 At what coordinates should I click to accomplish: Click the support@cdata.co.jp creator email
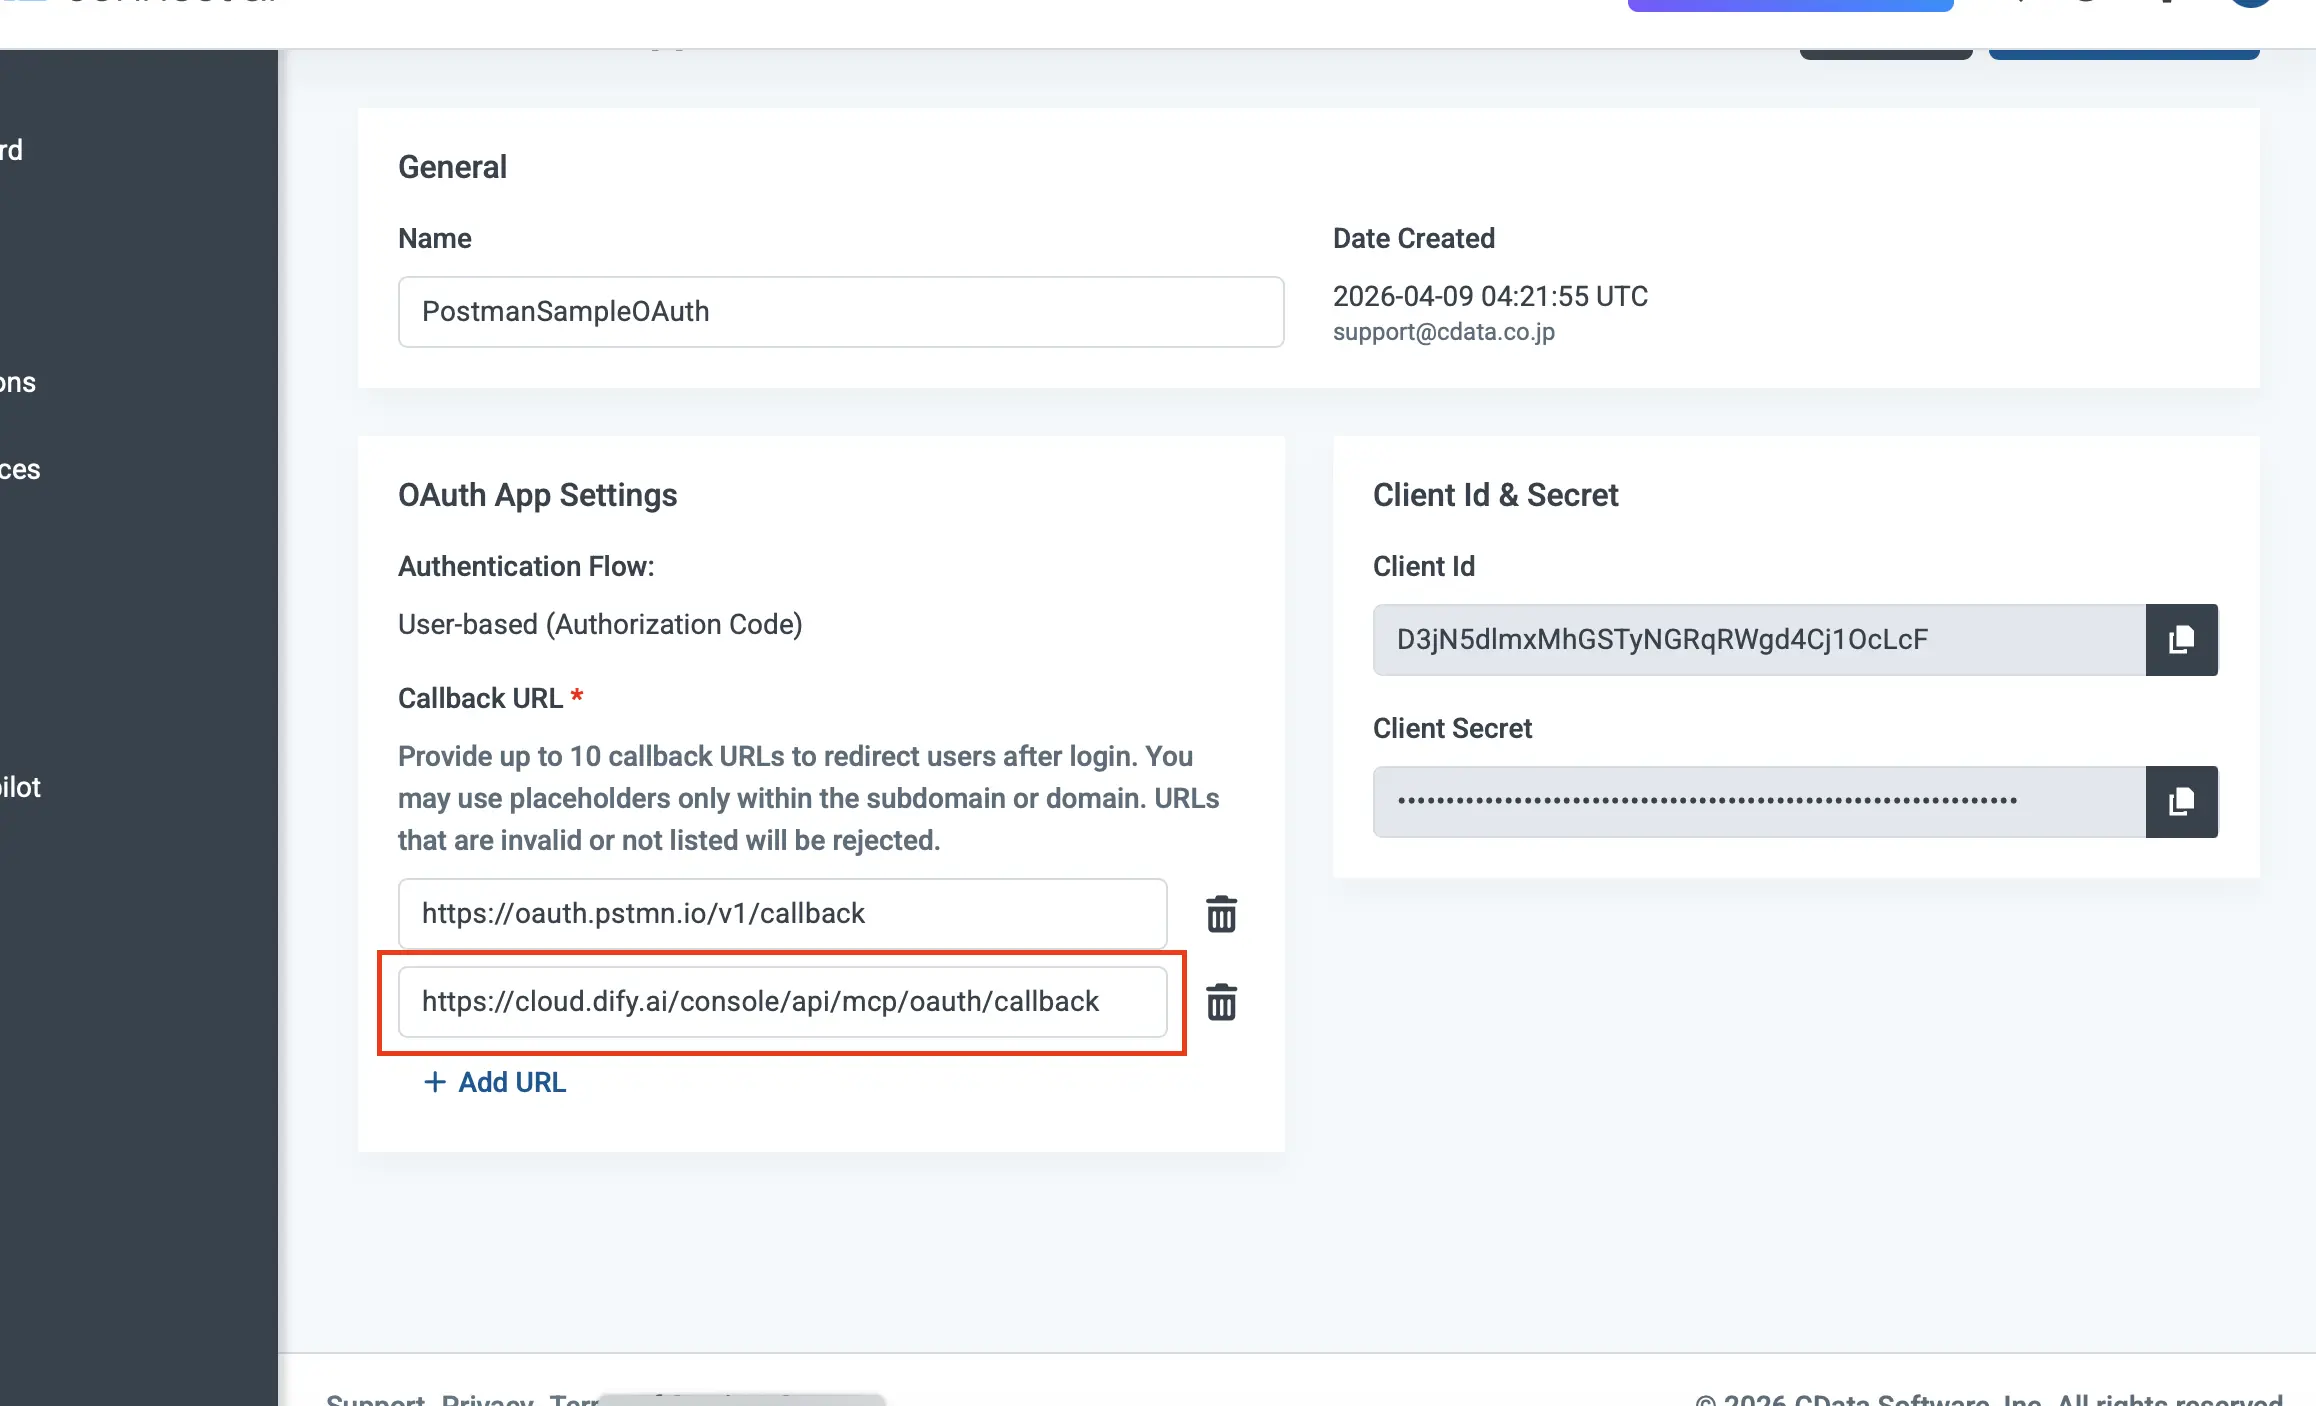pos(1443,332)
